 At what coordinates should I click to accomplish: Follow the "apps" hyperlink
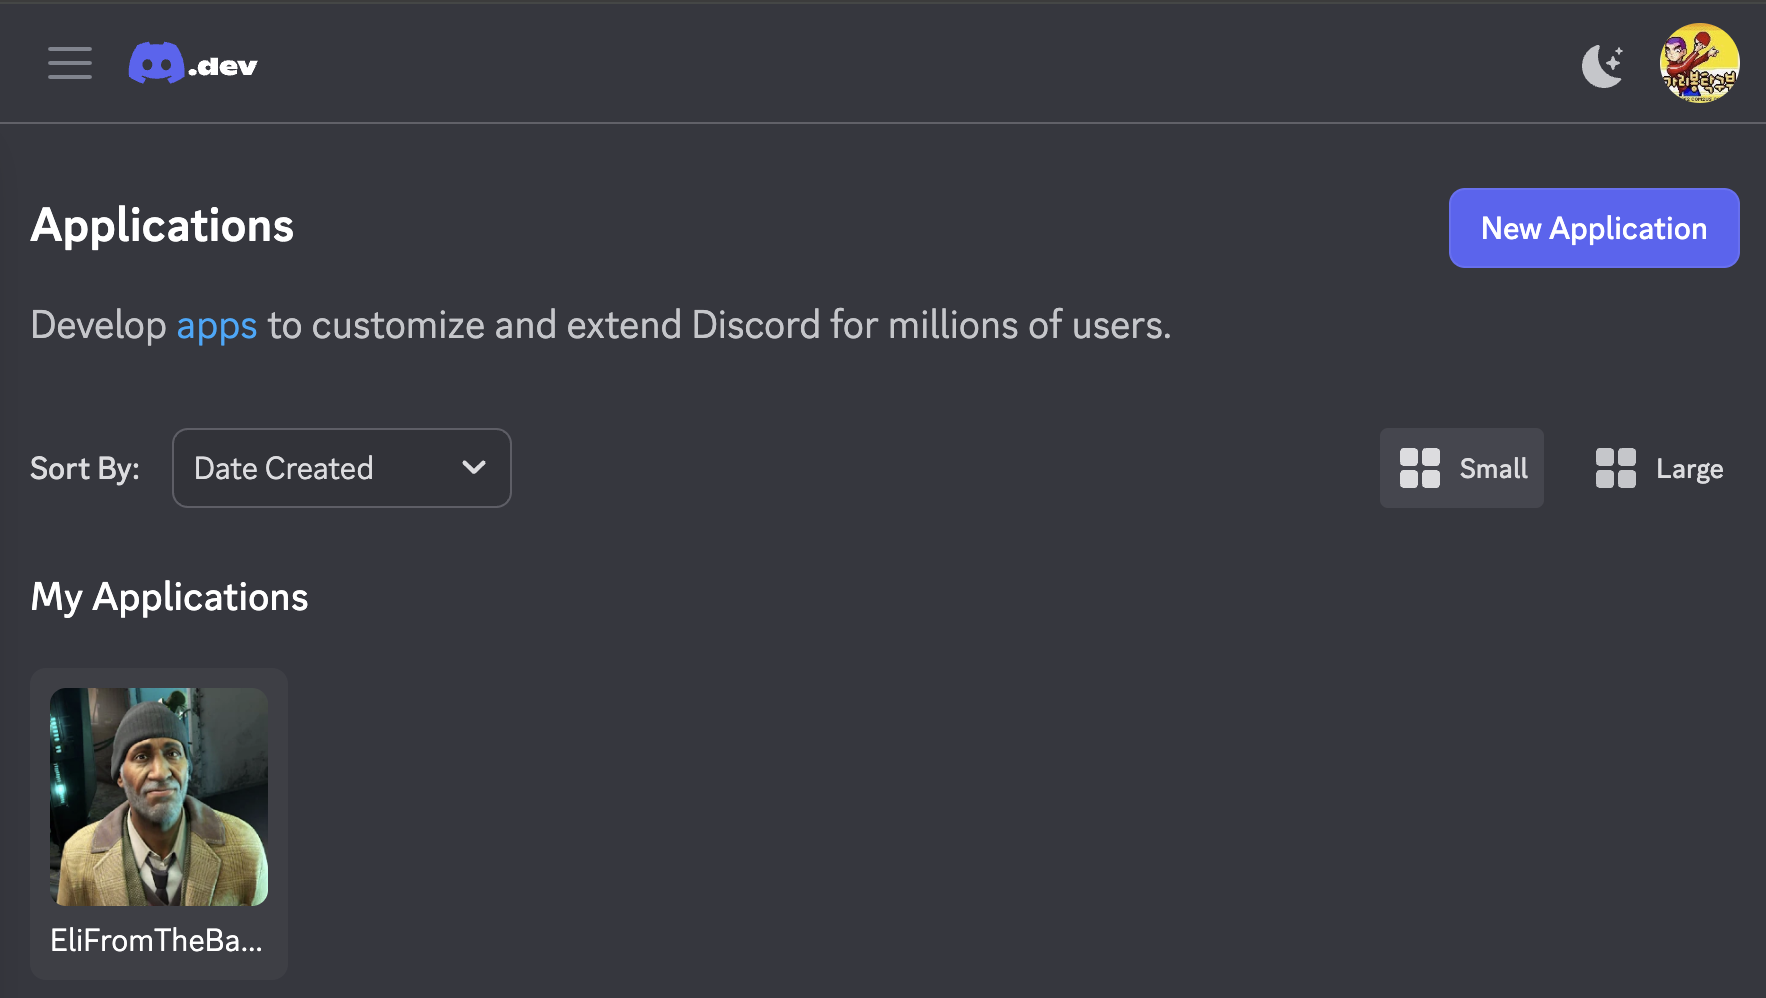[216, 326]
